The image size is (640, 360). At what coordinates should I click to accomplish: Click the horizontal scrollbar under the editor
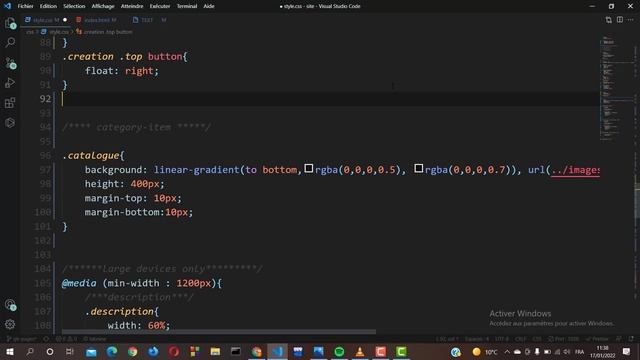tap(219, 332)
